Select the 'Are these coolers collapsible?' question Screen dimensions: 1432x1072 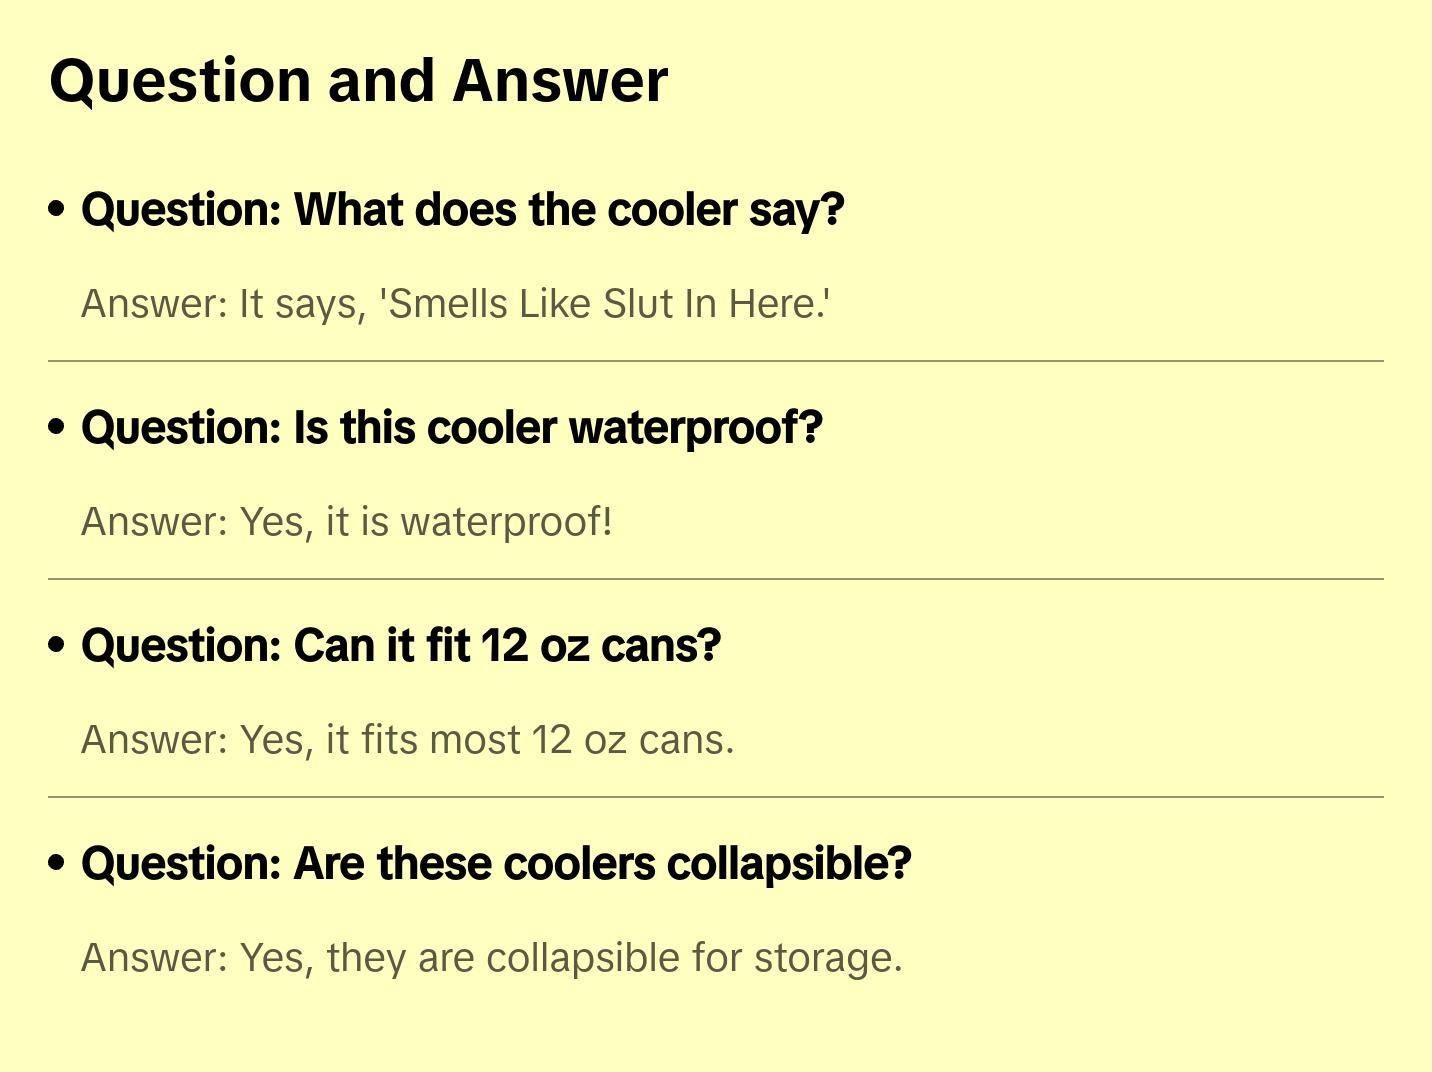[x=496, y=864]
